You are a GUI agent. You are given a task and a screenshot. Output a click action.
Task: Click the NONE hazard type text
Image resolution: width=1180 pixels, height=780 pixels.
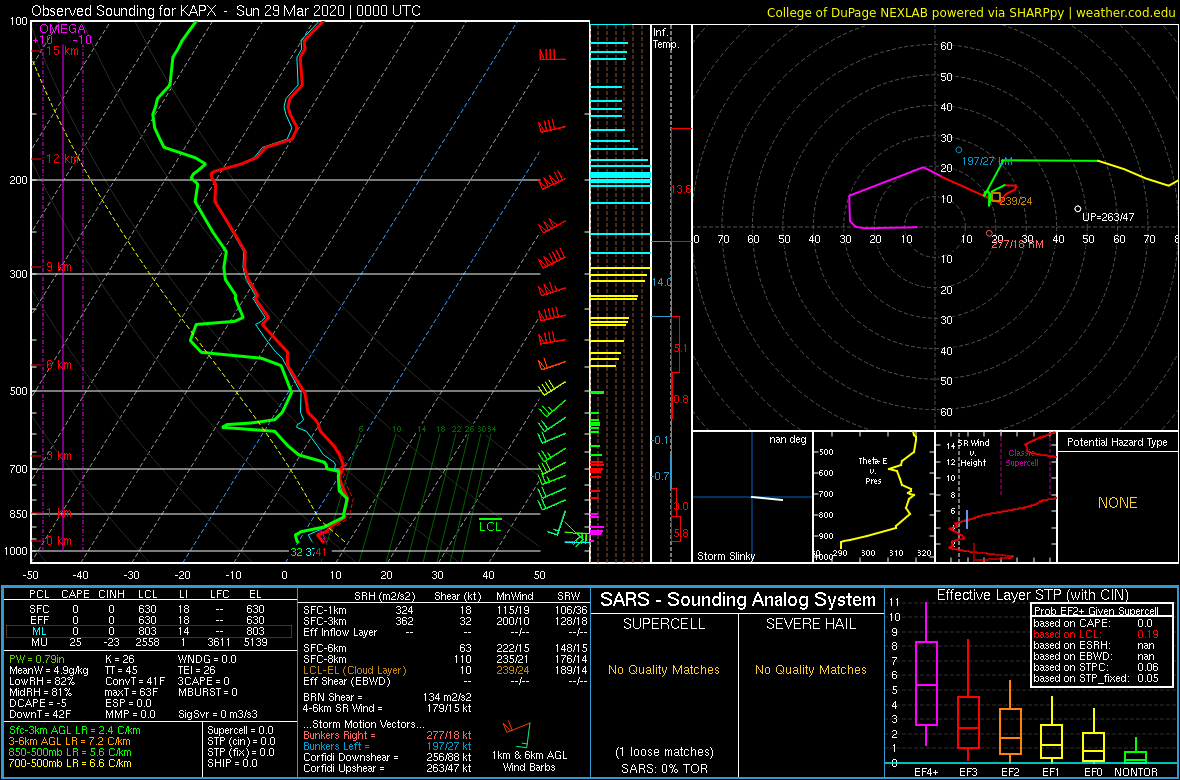coord(1117,503)
